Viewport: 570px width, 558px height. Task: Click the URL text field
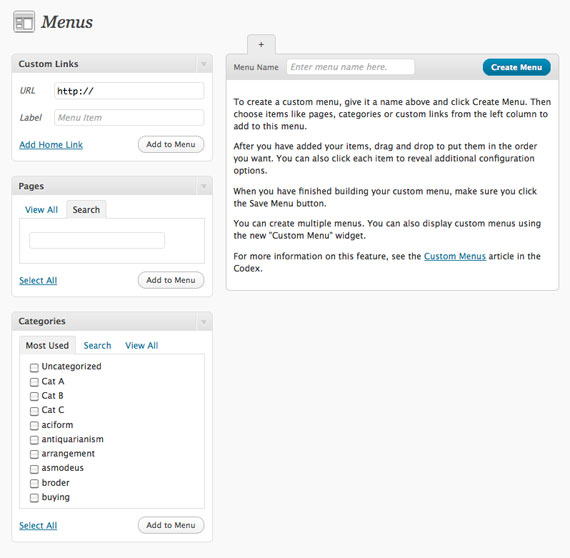click(129, 91)
